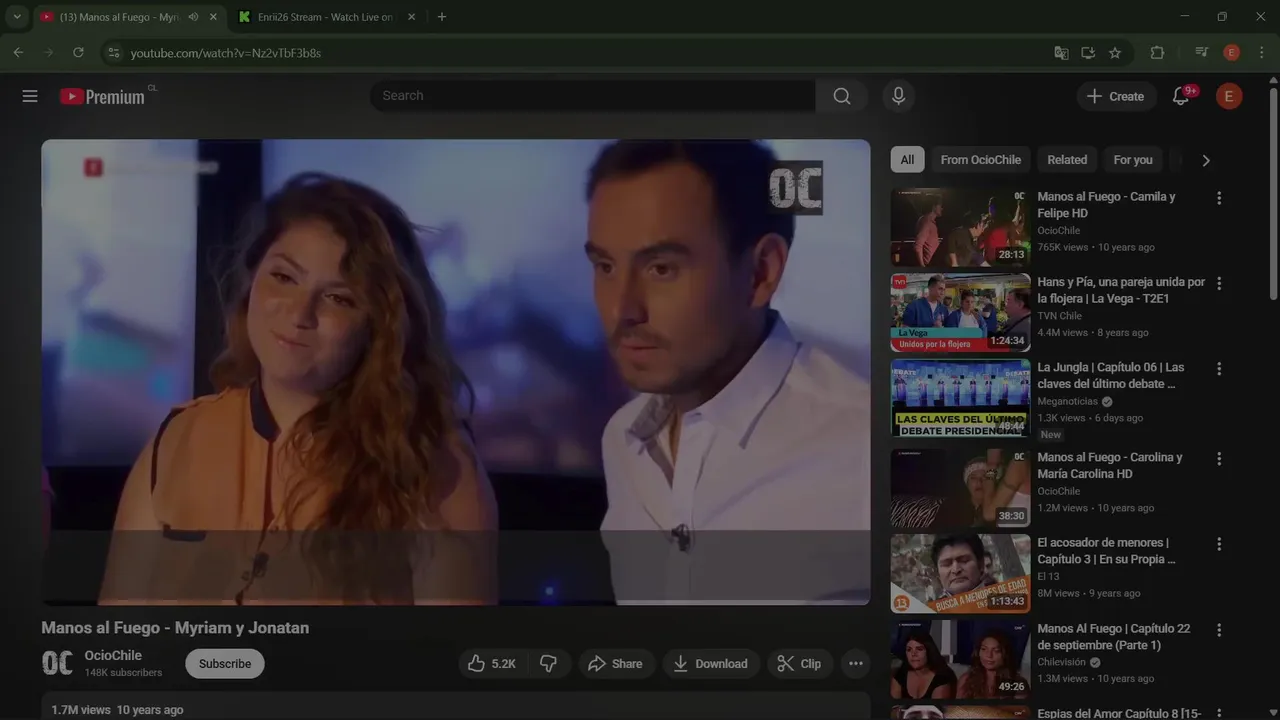Screen dimensions: 1280x720
Task: Click the Share button
Action: pyautogui.click(x=616, y=663)
